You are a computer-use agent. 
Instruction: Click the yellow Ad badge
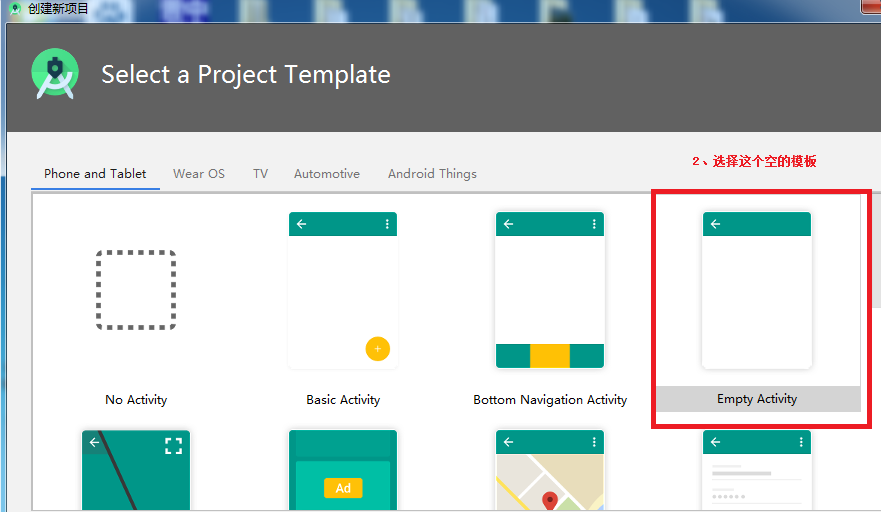(x=343, y=488)
